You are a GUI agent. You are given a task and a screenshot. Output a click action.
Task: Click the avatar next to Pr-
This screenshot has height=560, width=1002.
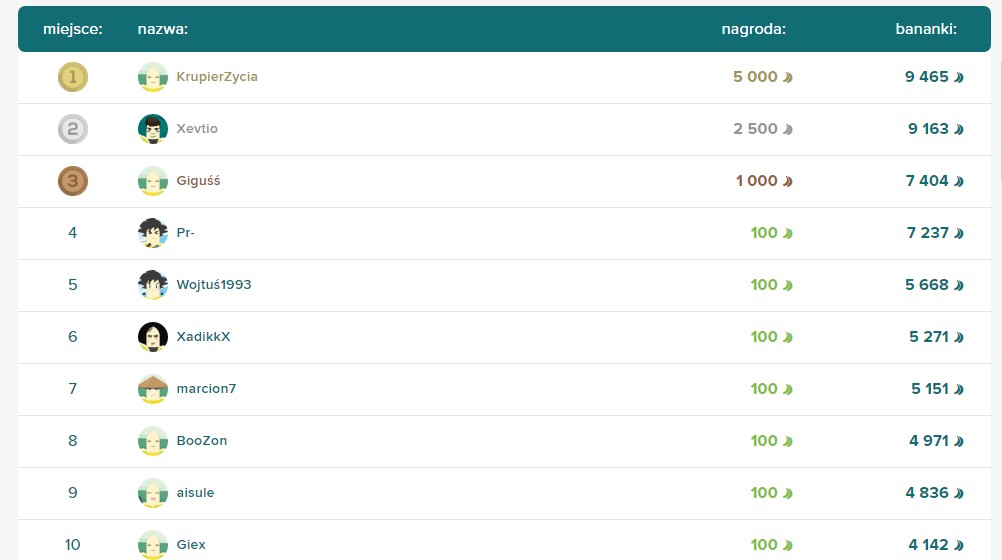[153, 233]
